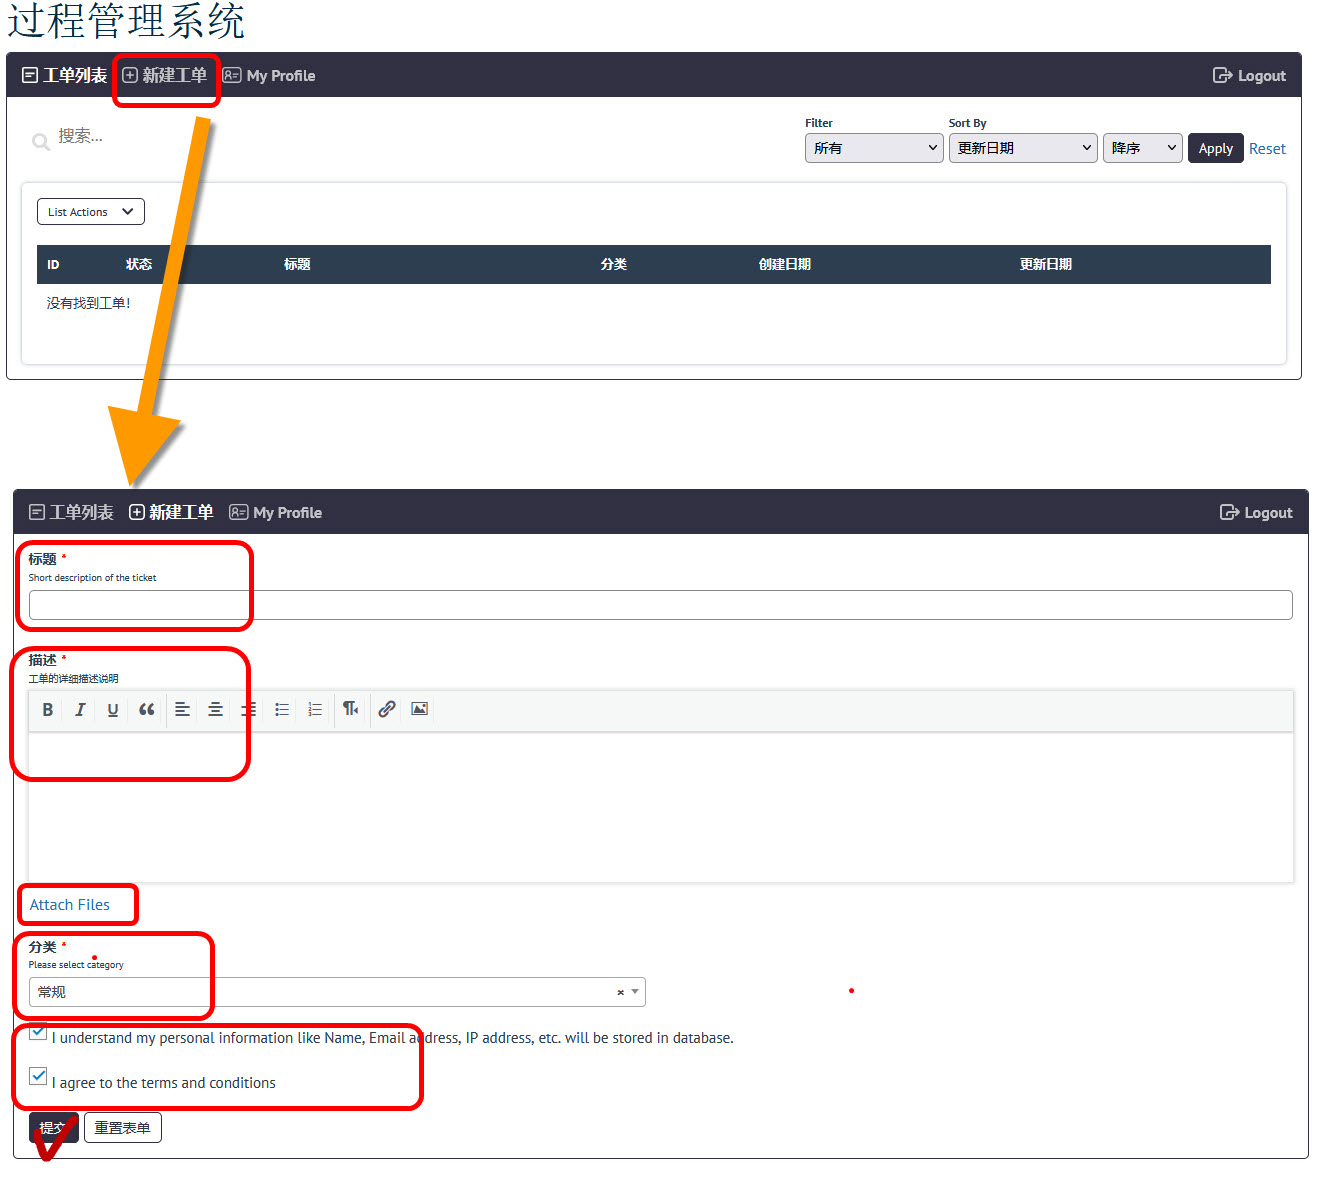
Task: Uncheck the personal information consent checkbox
Action: (x=38, y=1032)
